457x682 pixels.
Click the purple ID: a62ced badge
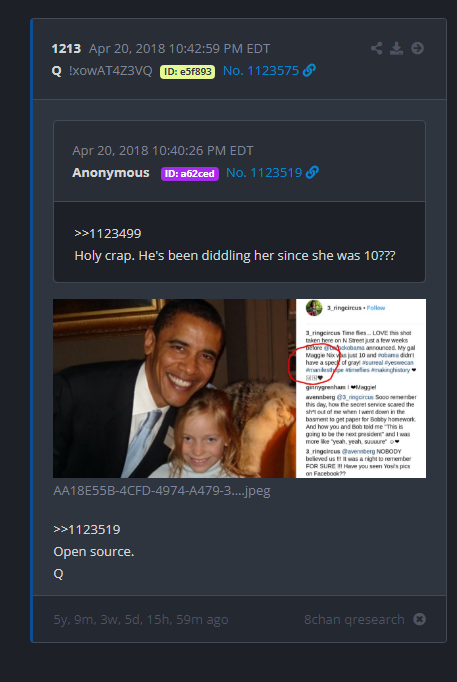190,174
